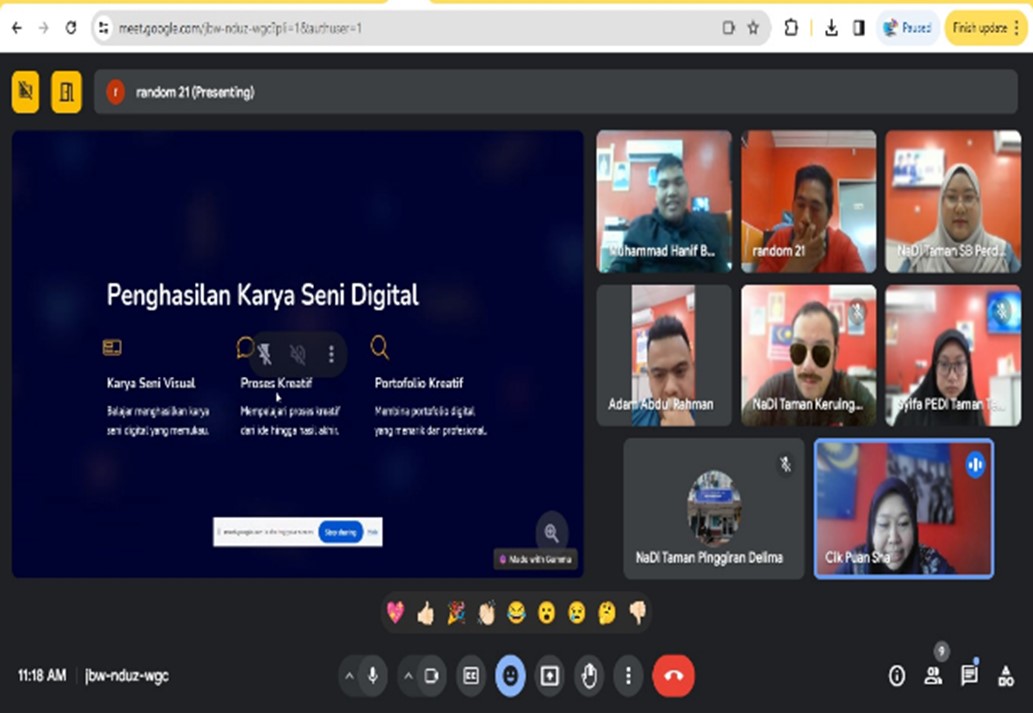This screenshot has height=713, width=1033.
Task: Show the people participants panel
Action: (x=933, y=676)
